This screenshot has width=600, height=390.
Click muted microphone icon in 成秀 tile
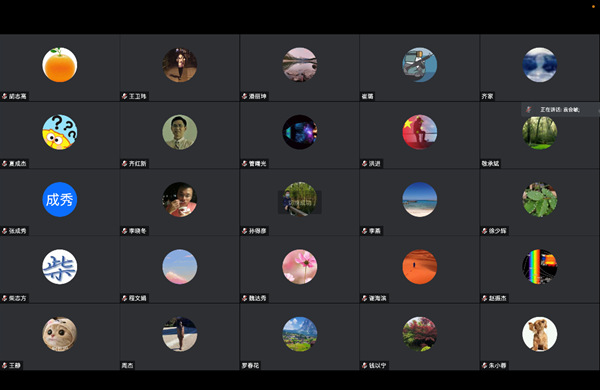(5, 231)
